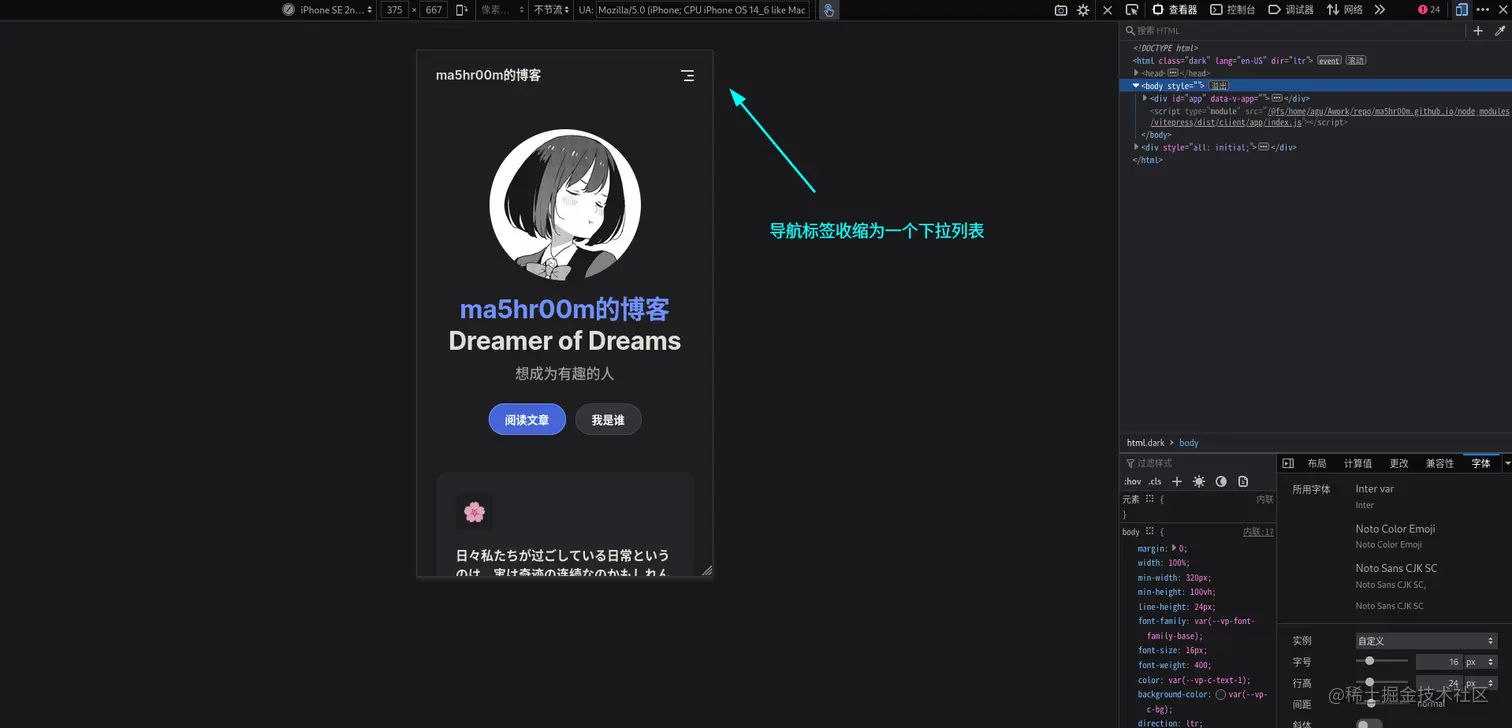This screenshot has width=1512, height=728.
Task: Switch to the 调试器 debugger tab
Action: pos(1291,9)
